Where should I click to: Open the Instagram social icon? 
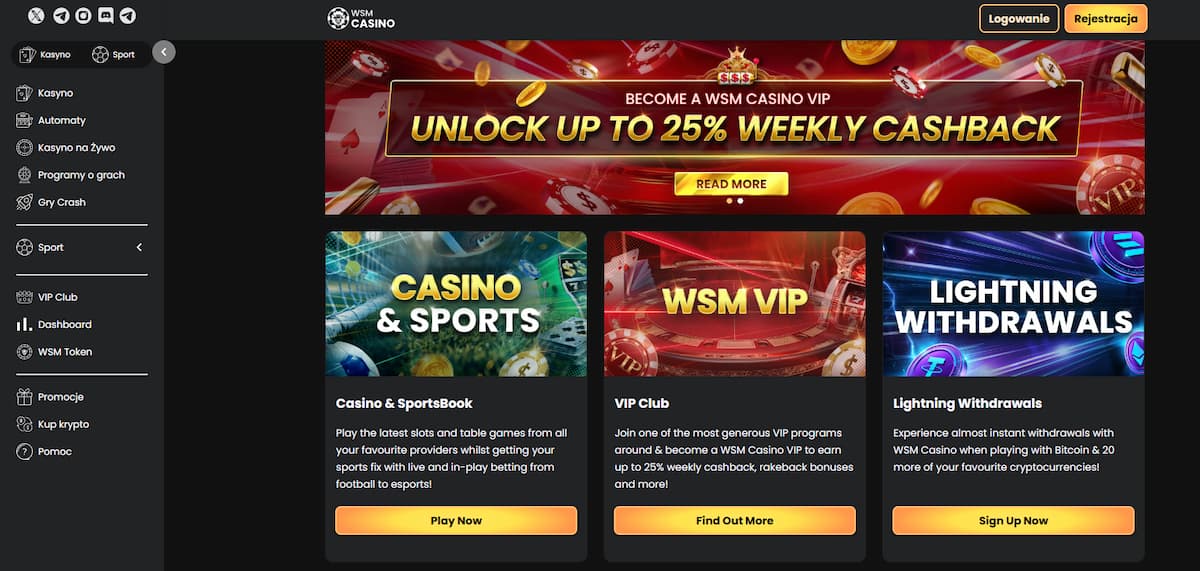tap(83, 16)
